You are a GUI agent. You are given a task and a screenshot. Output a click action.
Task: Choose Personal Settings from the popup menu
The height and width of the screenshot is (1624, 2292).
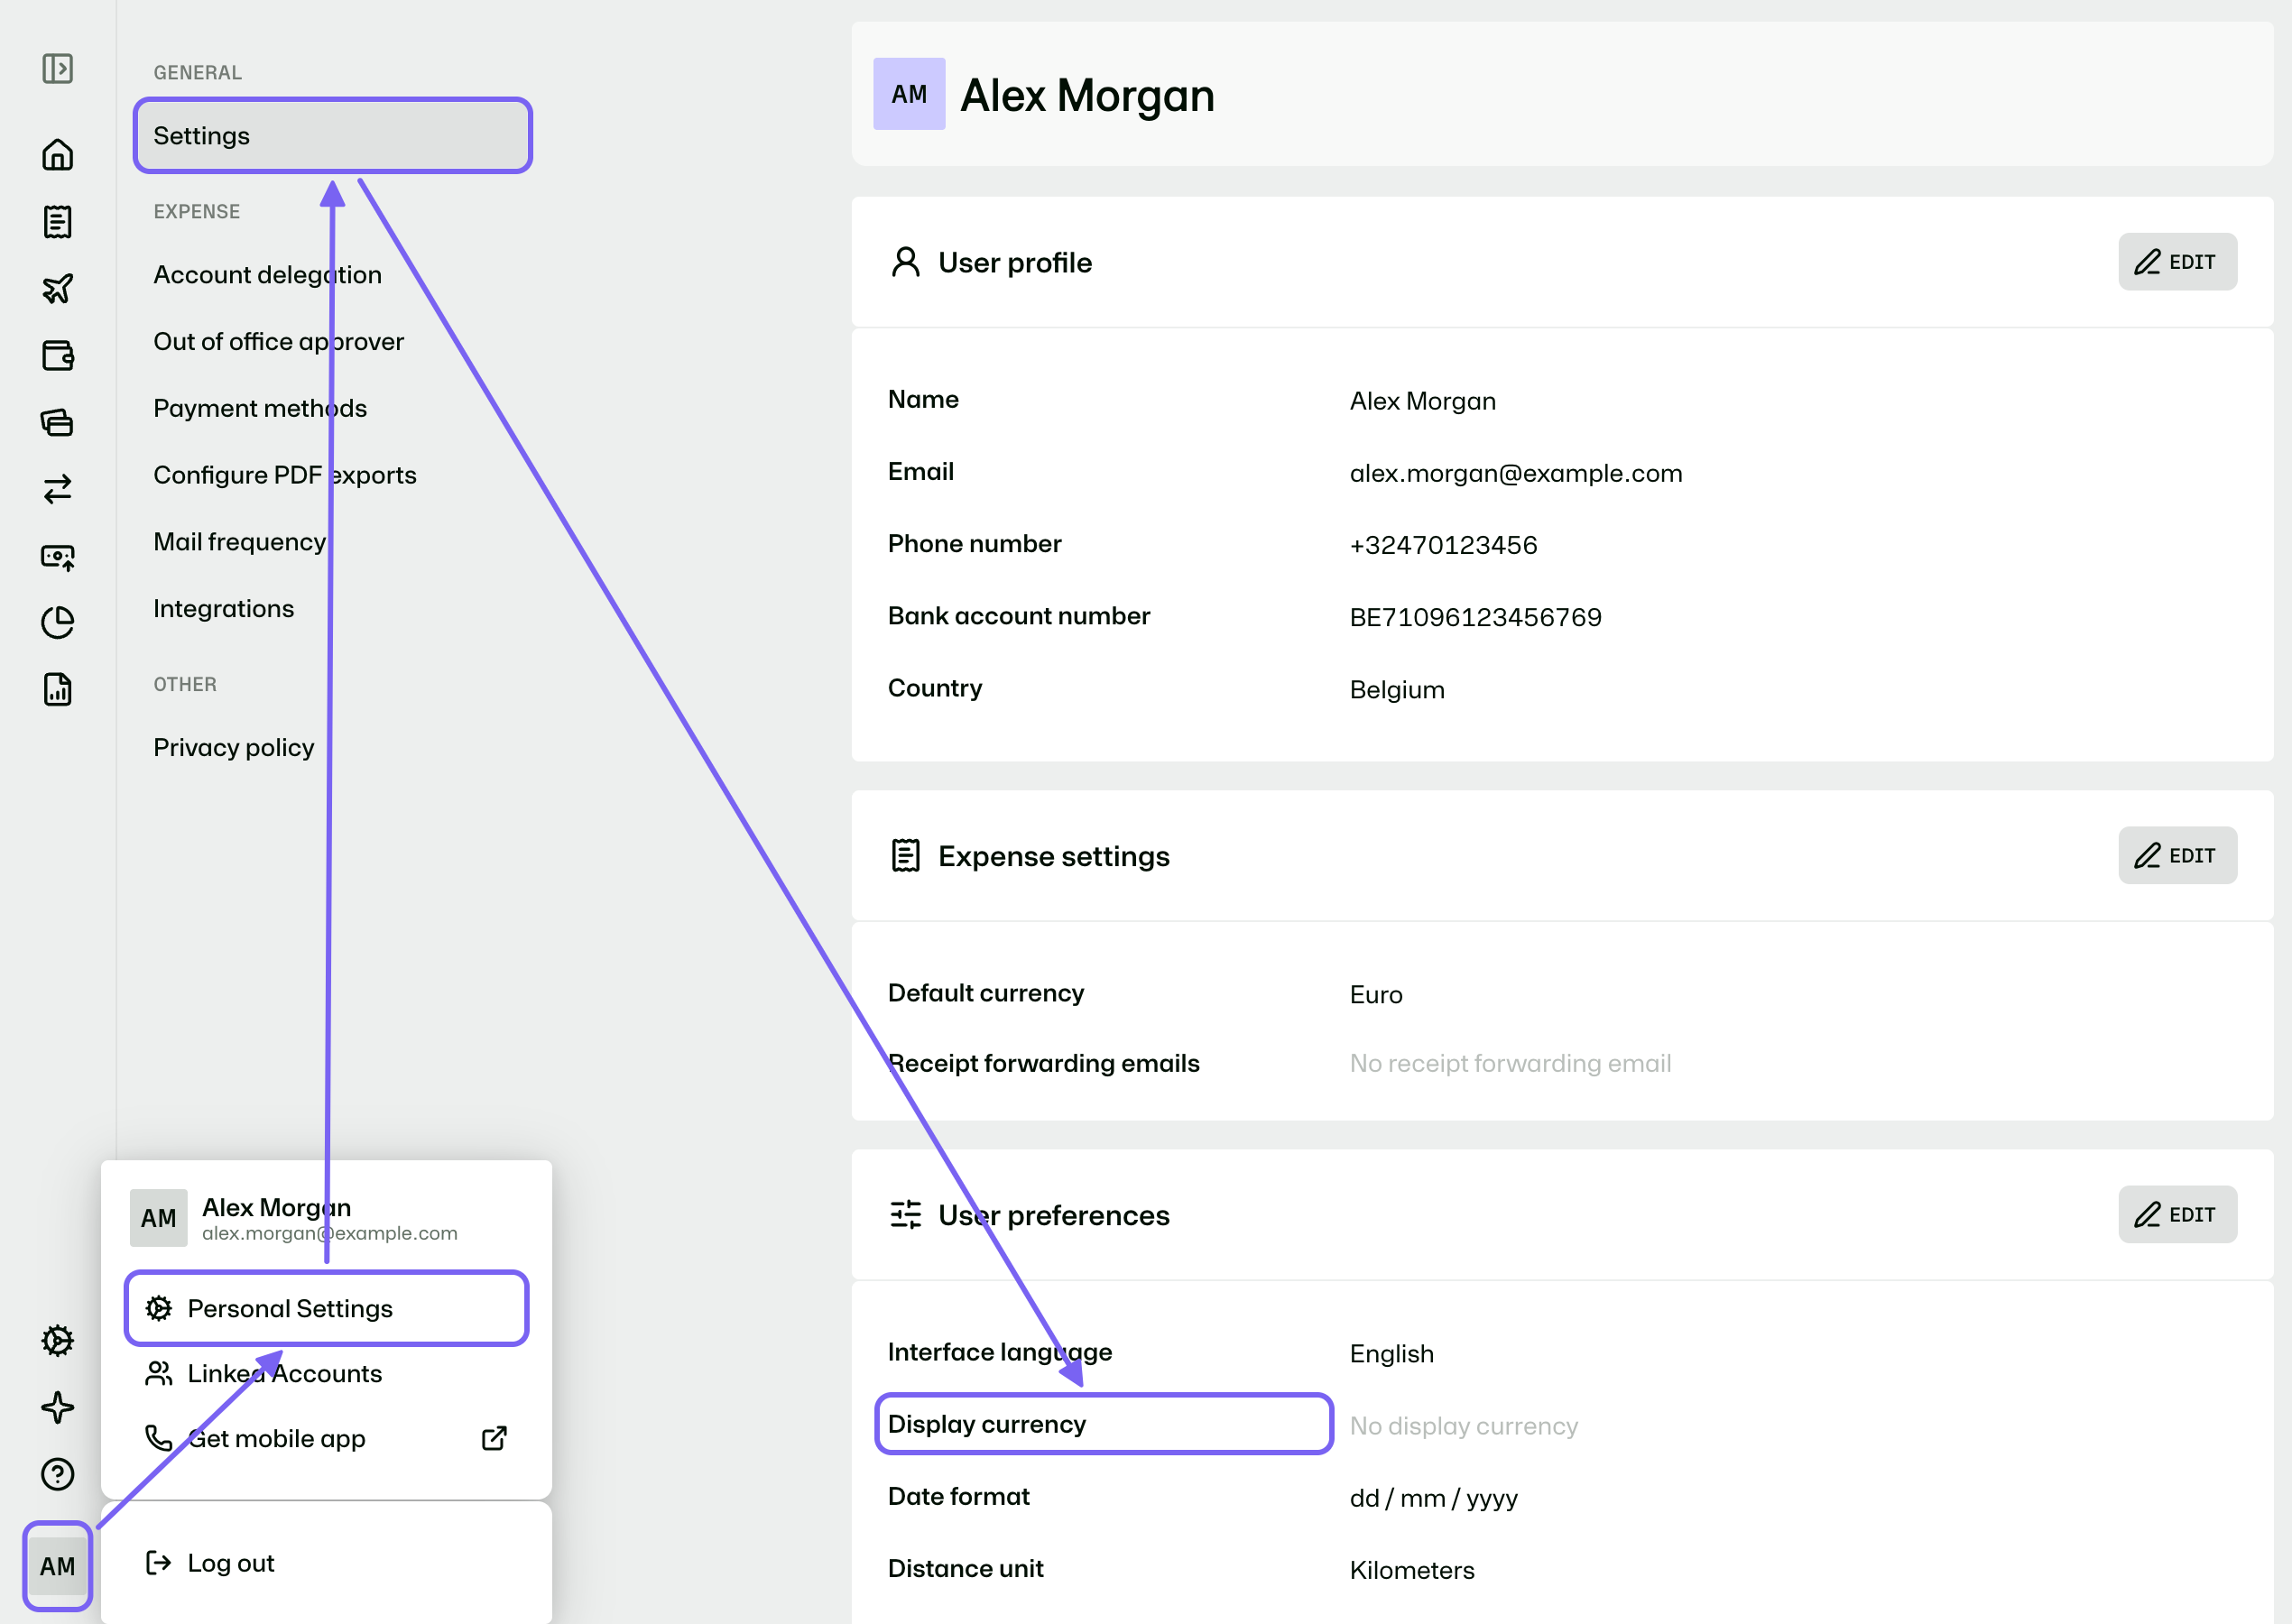(326, 1308)
